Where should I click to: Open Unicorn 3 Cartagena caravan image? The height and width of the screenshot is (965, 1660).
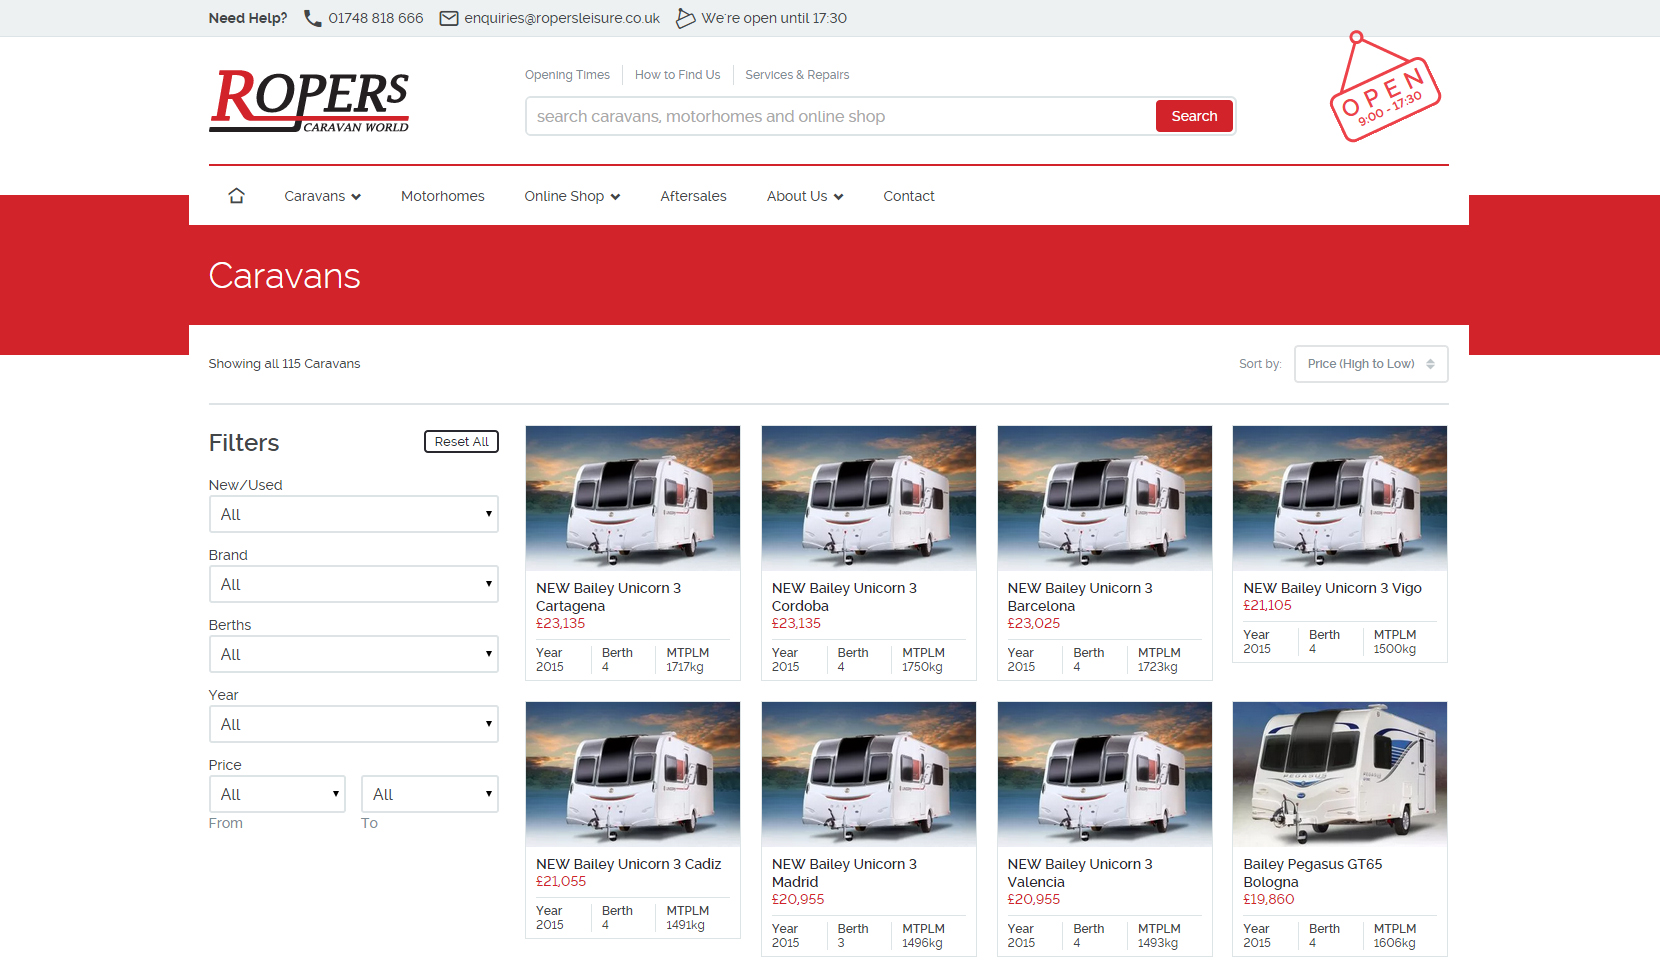click(x=633, y=498)
